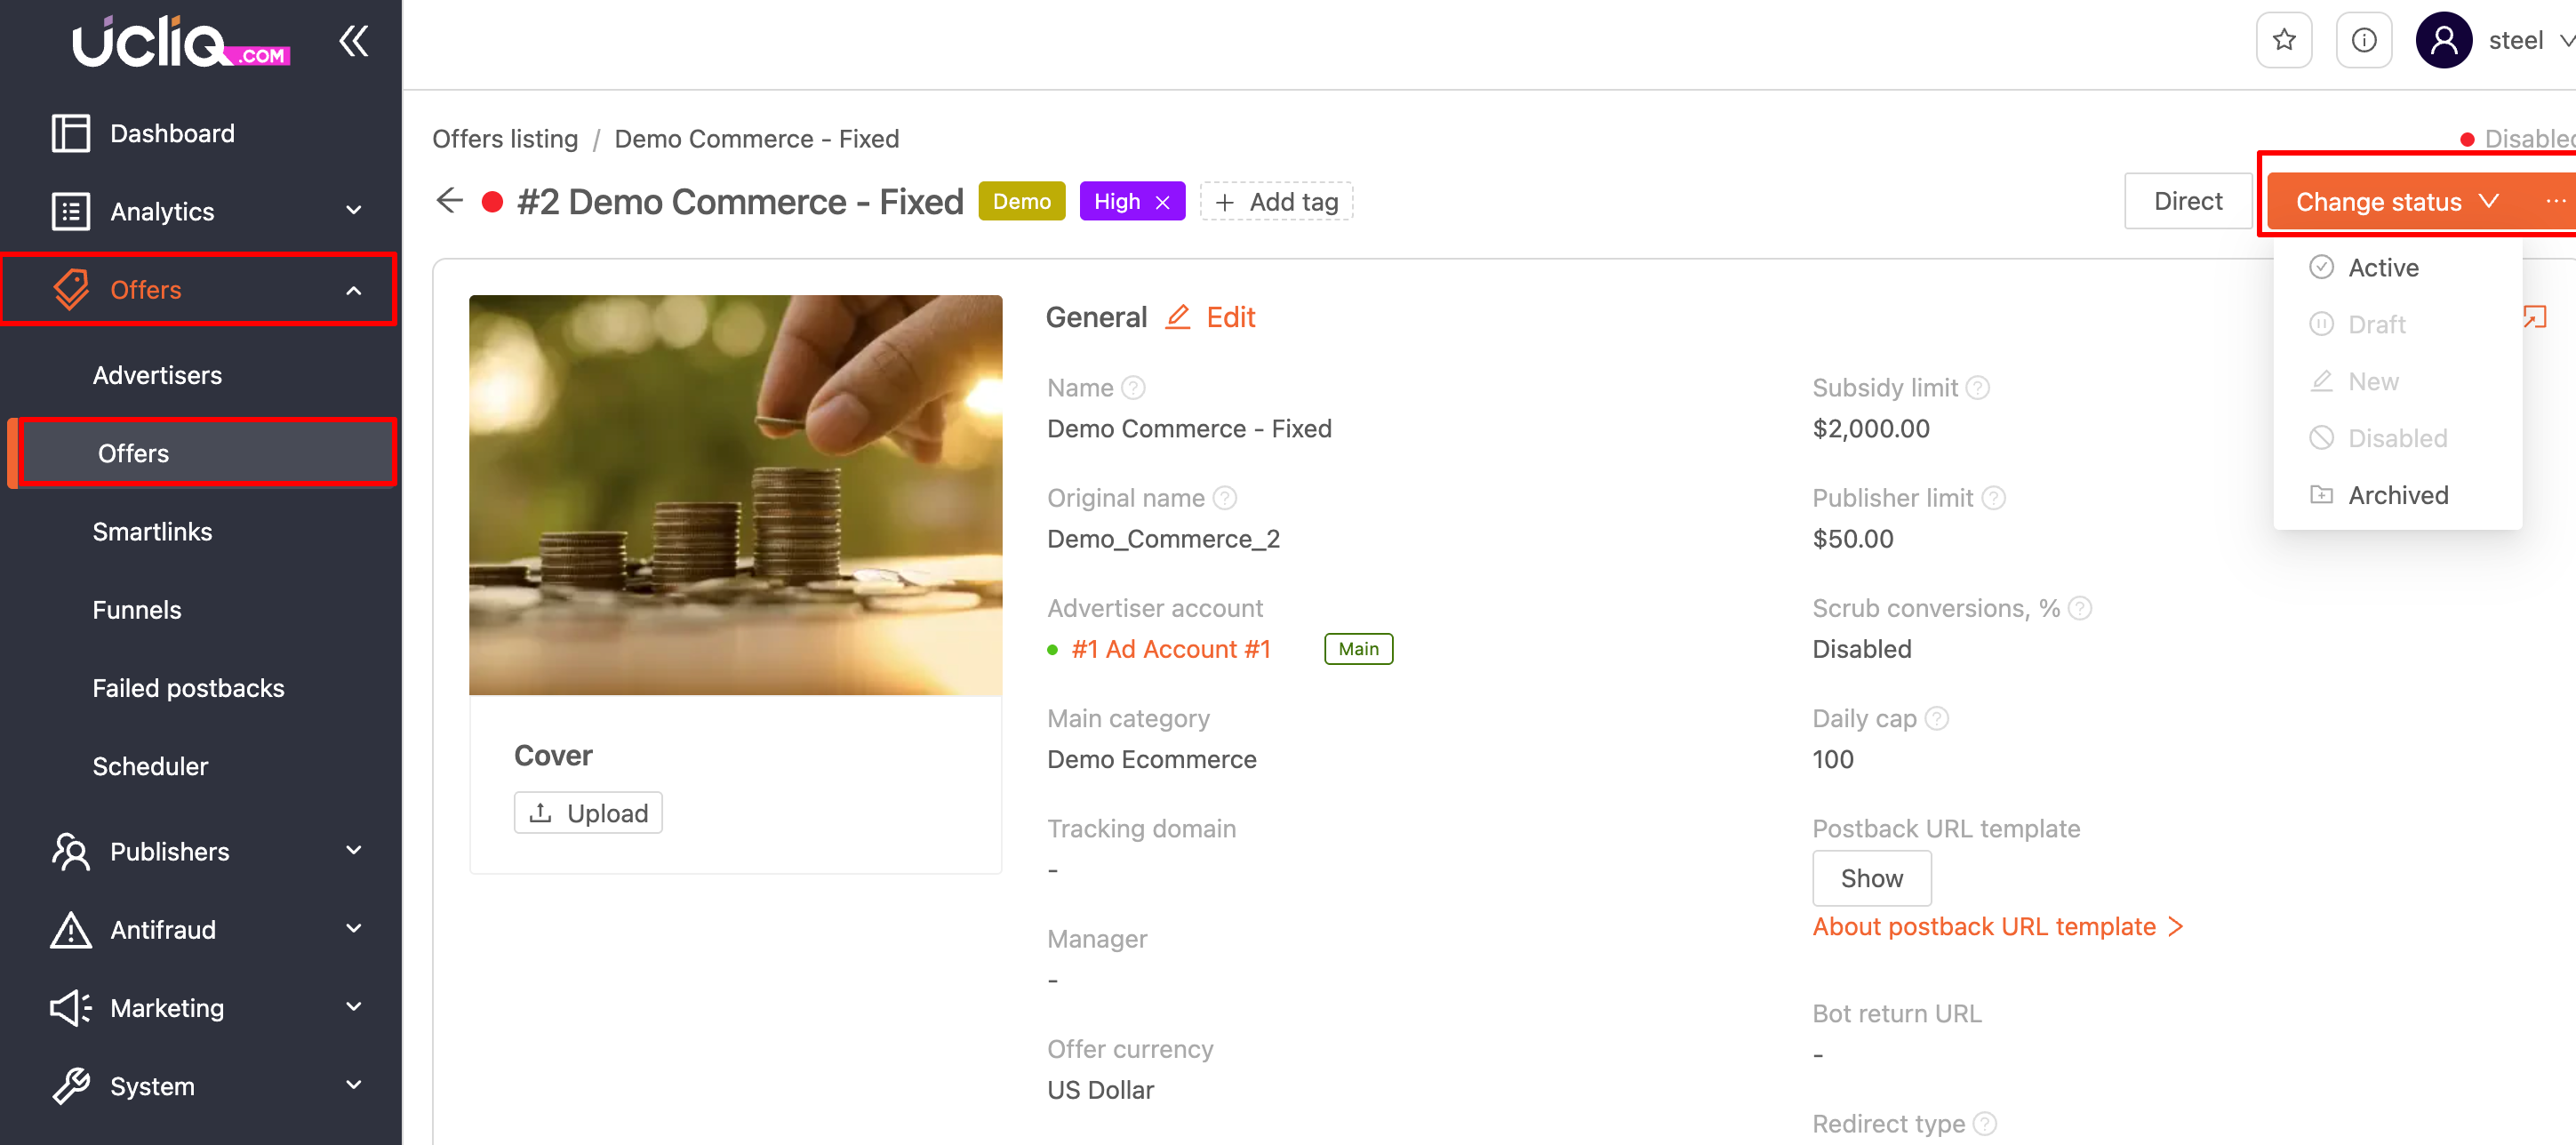
Task: Click Upload cover button
Action: pyautogui.click(x=588, y=813)
